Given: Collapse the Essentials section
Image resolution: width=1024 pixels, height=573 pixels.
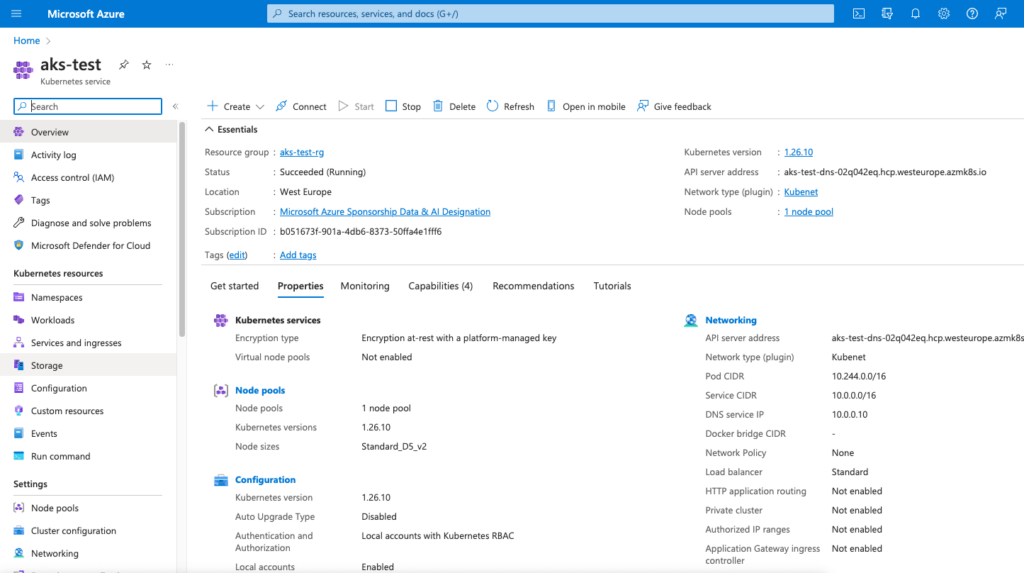Looking at the screenshot, I should [x=231, y=129].
